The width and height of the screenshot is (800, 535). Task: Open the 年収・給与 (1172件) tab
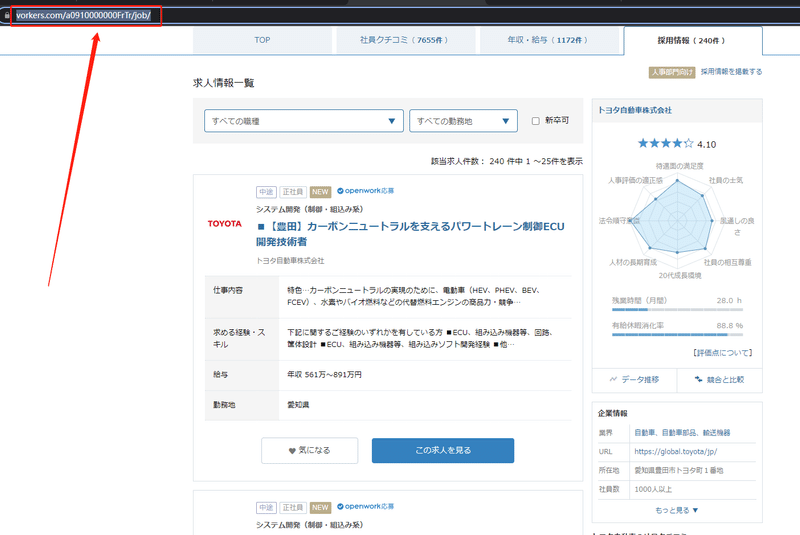click(x=548, y=40)
